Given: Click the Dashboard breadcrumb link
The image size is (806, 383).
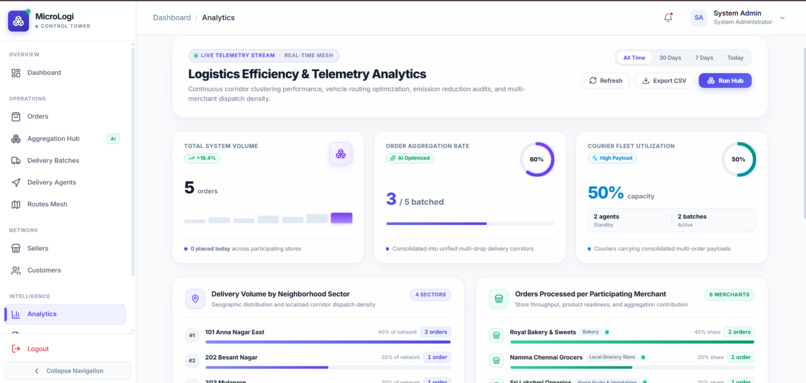Looking at the screenshot, I should click(172, 17).
